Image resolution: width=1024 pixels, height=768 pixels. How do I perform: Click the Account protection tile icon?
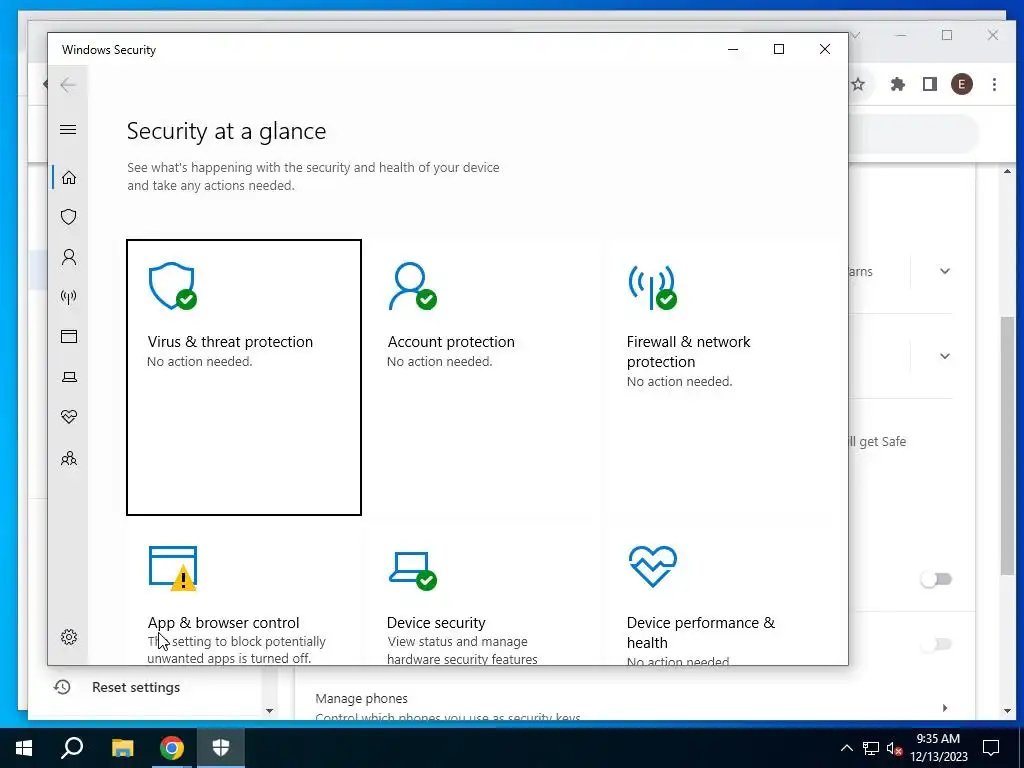[412, 286]
